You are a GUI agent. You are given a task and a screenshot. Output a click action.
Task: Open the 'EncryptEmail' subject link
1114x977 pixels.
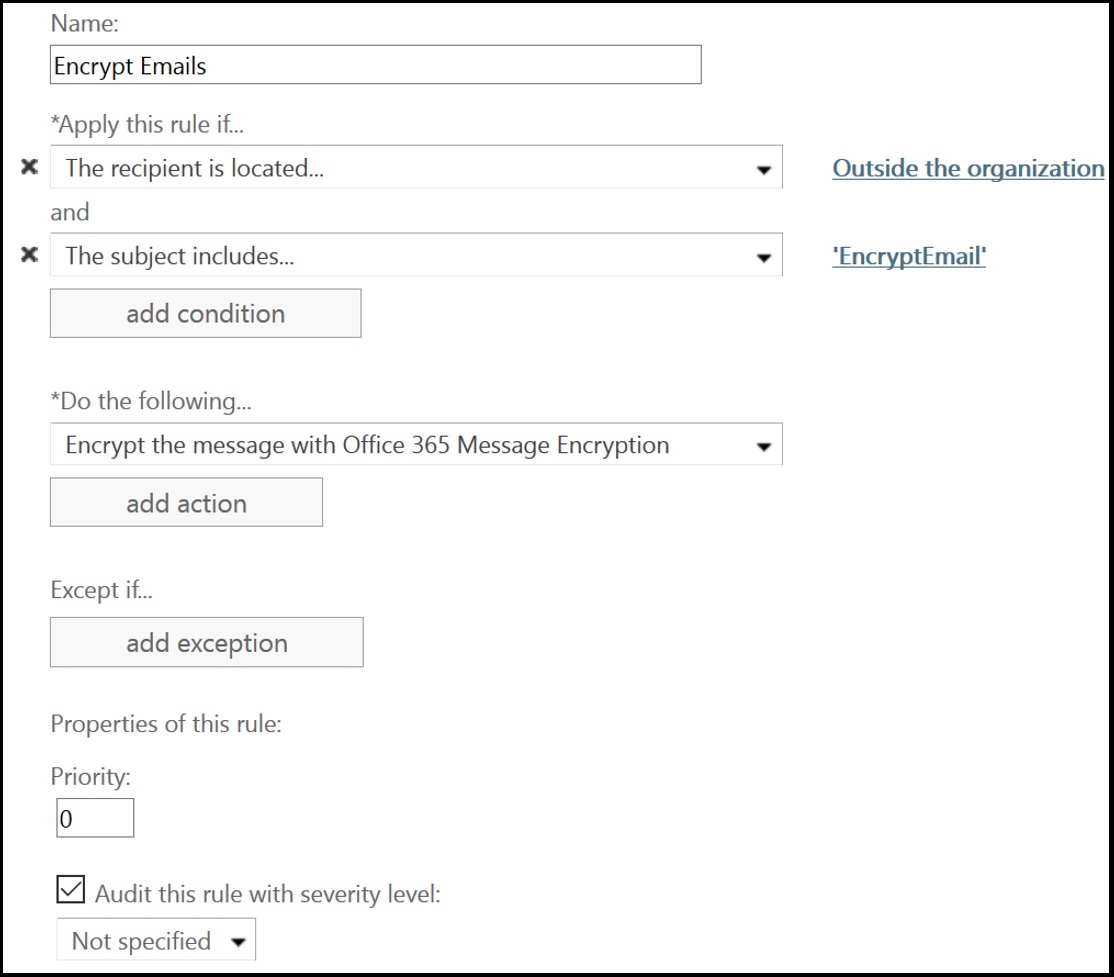909,256
